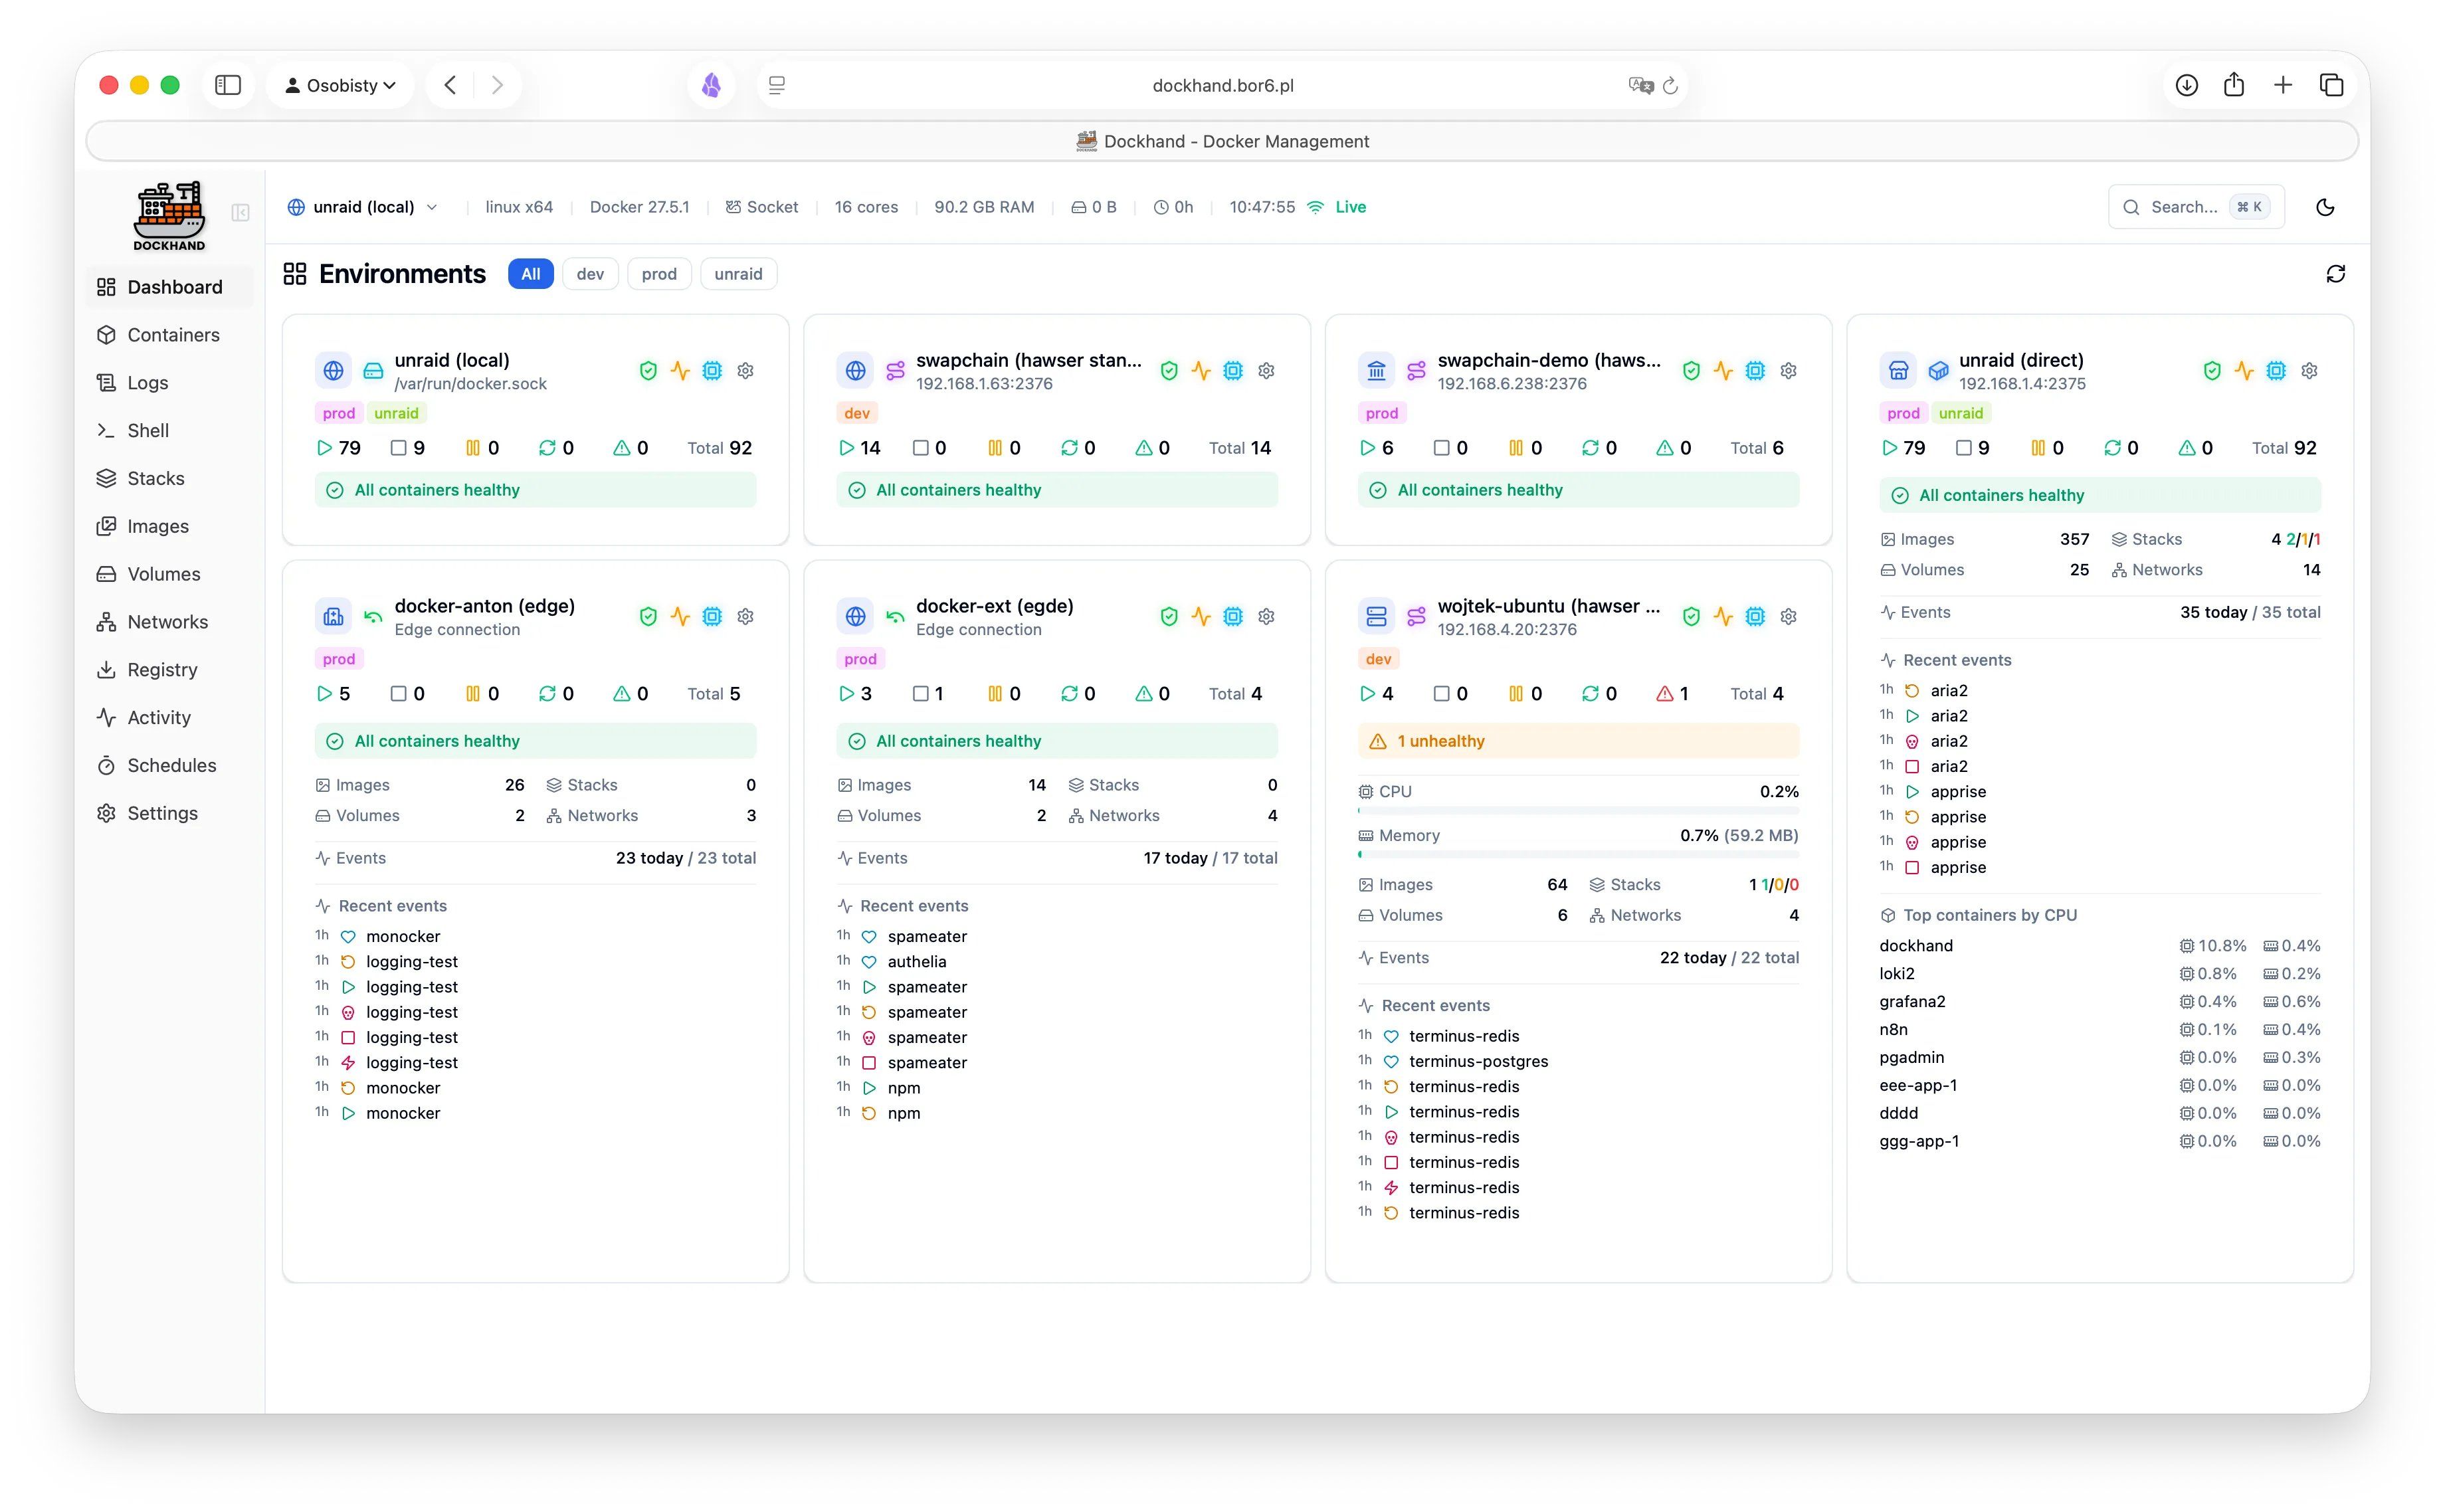Click the wojtek-ubuntu Memory usage bar

pyautogui.click(x=1577, y=854)
